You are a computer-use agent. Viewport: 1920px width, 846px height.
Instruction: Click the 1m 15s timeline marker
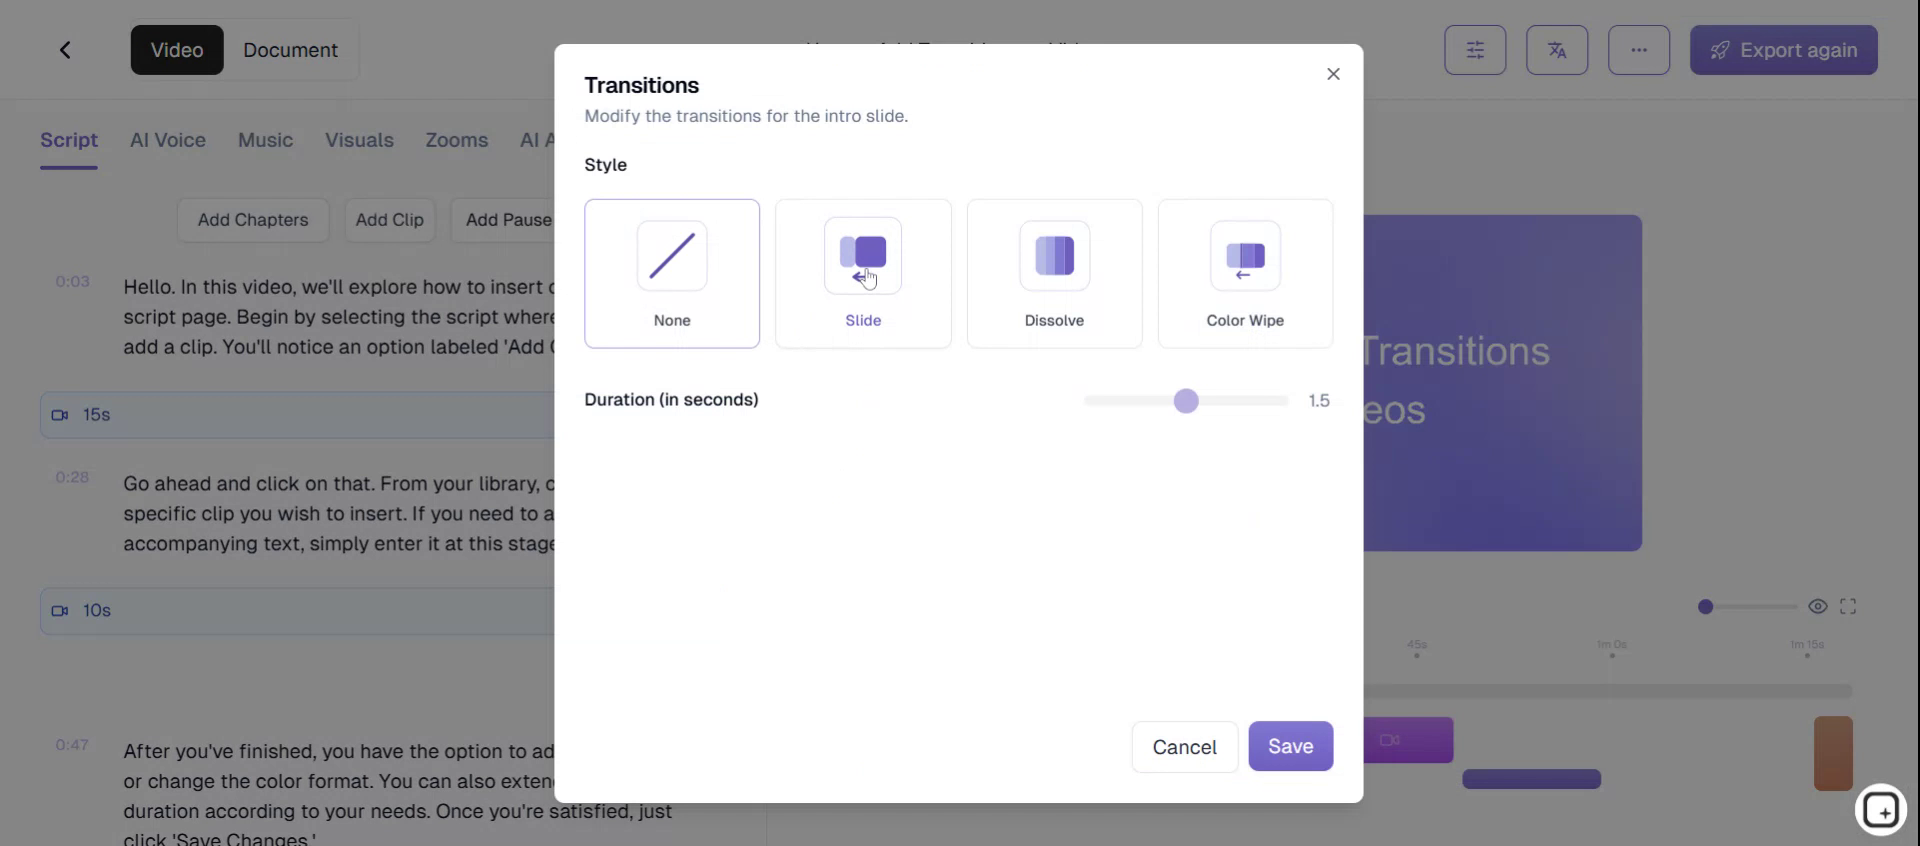(x=1807, y=646)
